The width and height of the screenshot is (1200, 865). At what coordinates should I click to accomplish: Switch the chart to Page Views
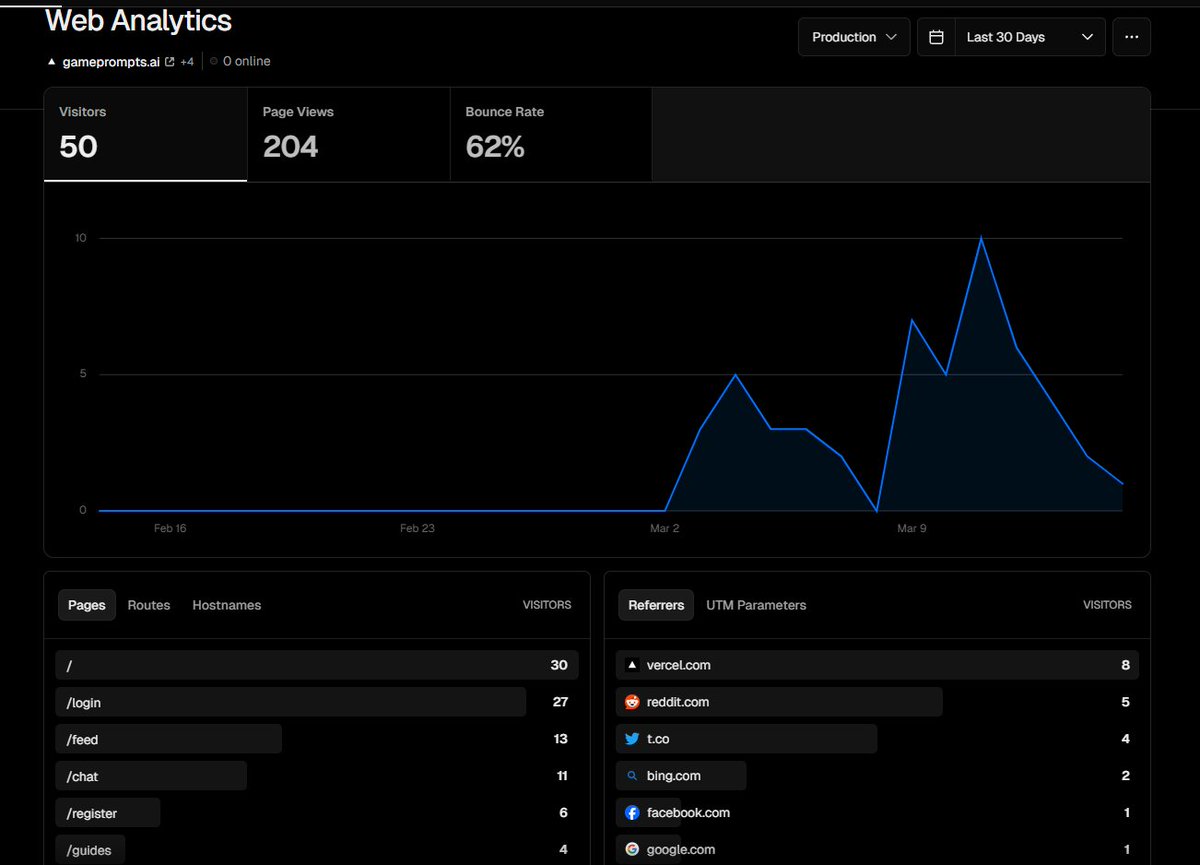click(348, 134)
